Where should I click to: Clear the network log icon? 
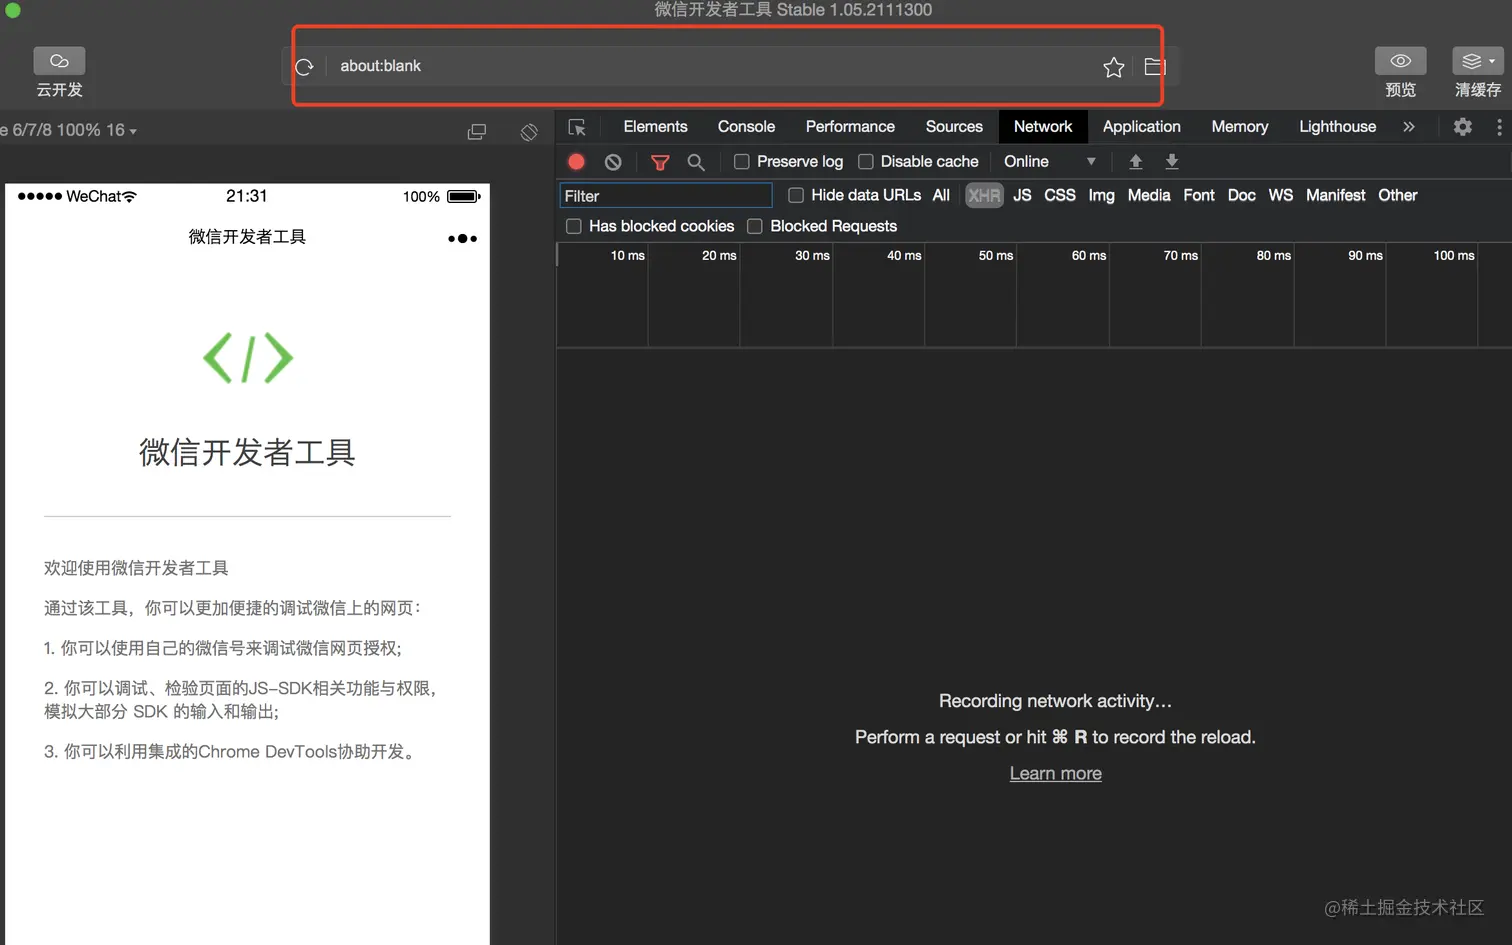tap(613, 161)
